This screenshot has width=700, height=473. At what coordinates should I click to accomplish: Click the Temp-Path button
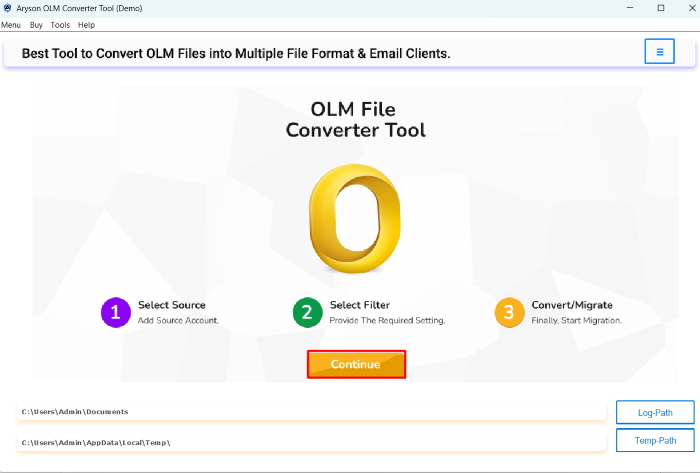pyautogui.click(x=655, y=440)
